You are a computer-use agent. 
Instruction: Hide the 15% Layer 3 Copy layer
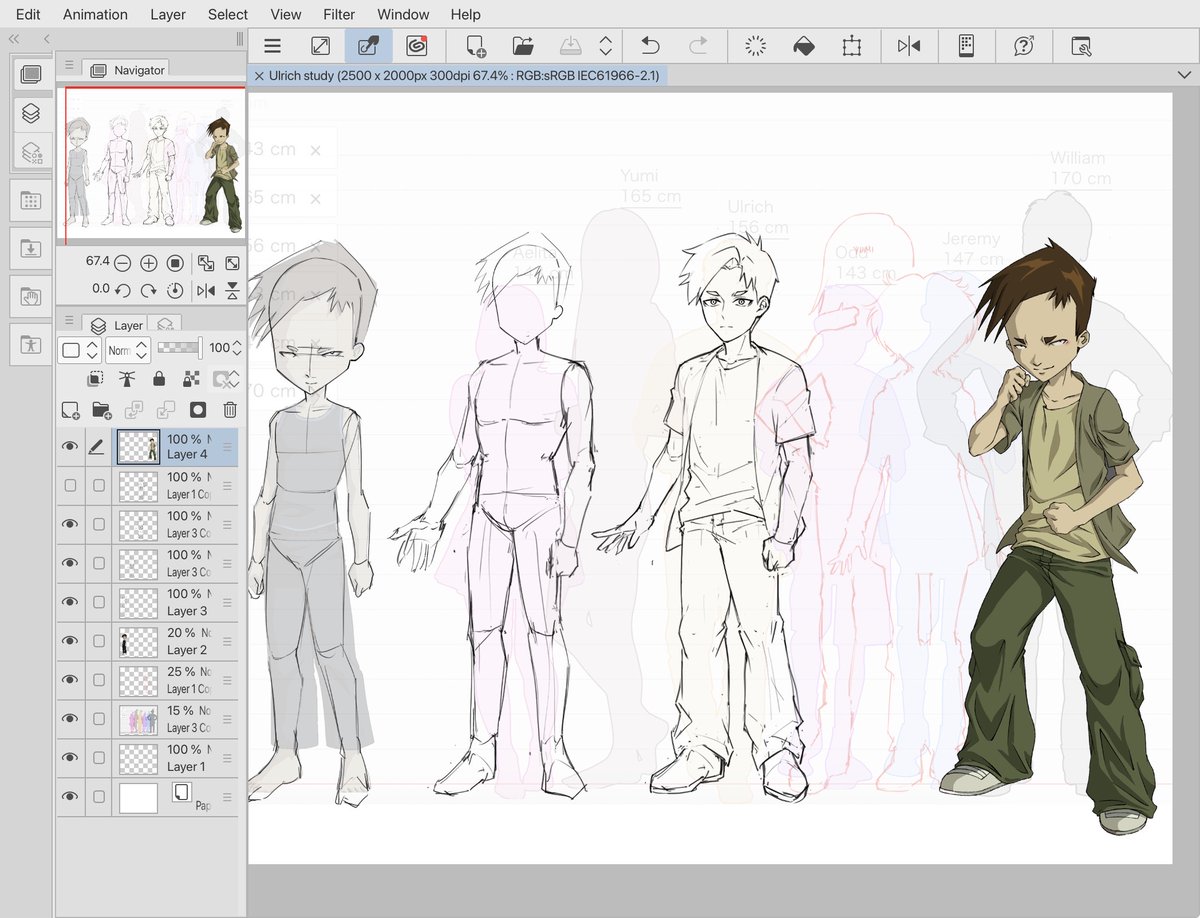tap(70, 719)
